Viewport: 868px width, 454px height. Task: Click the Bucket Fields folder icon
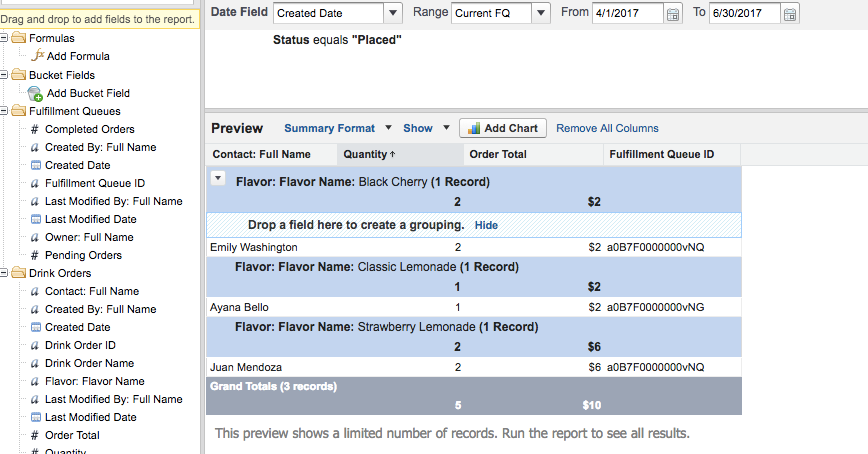coord(20,75)
